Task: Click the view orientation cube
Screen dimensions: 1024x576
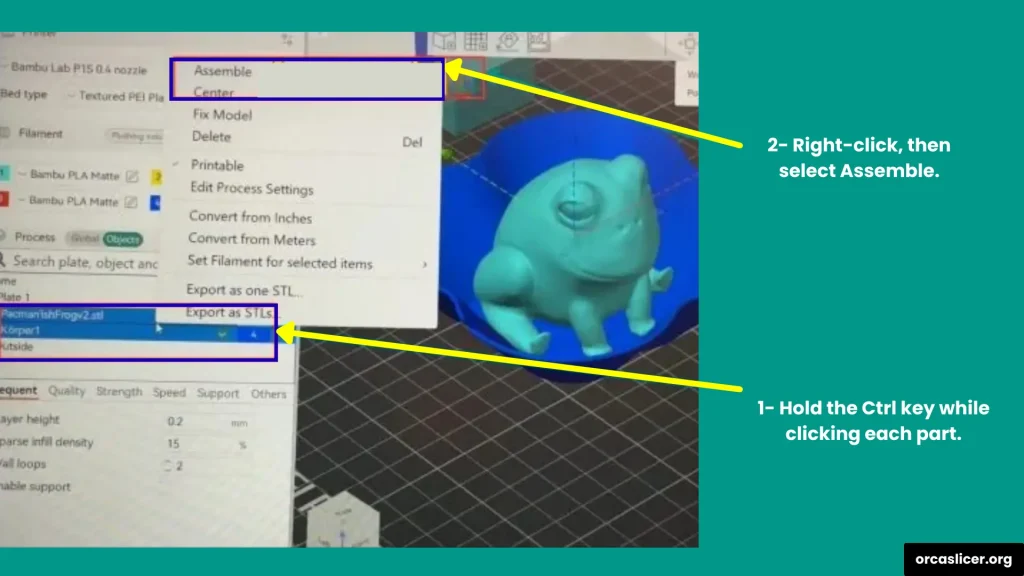Action: [342, 520]
